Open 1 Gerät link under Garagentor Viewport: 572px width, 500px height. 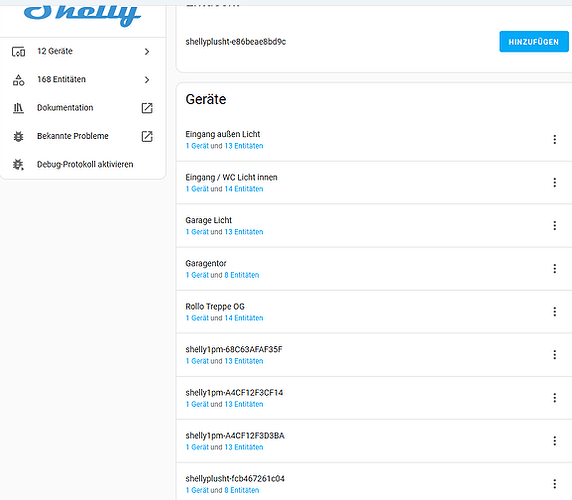(197, 275)
